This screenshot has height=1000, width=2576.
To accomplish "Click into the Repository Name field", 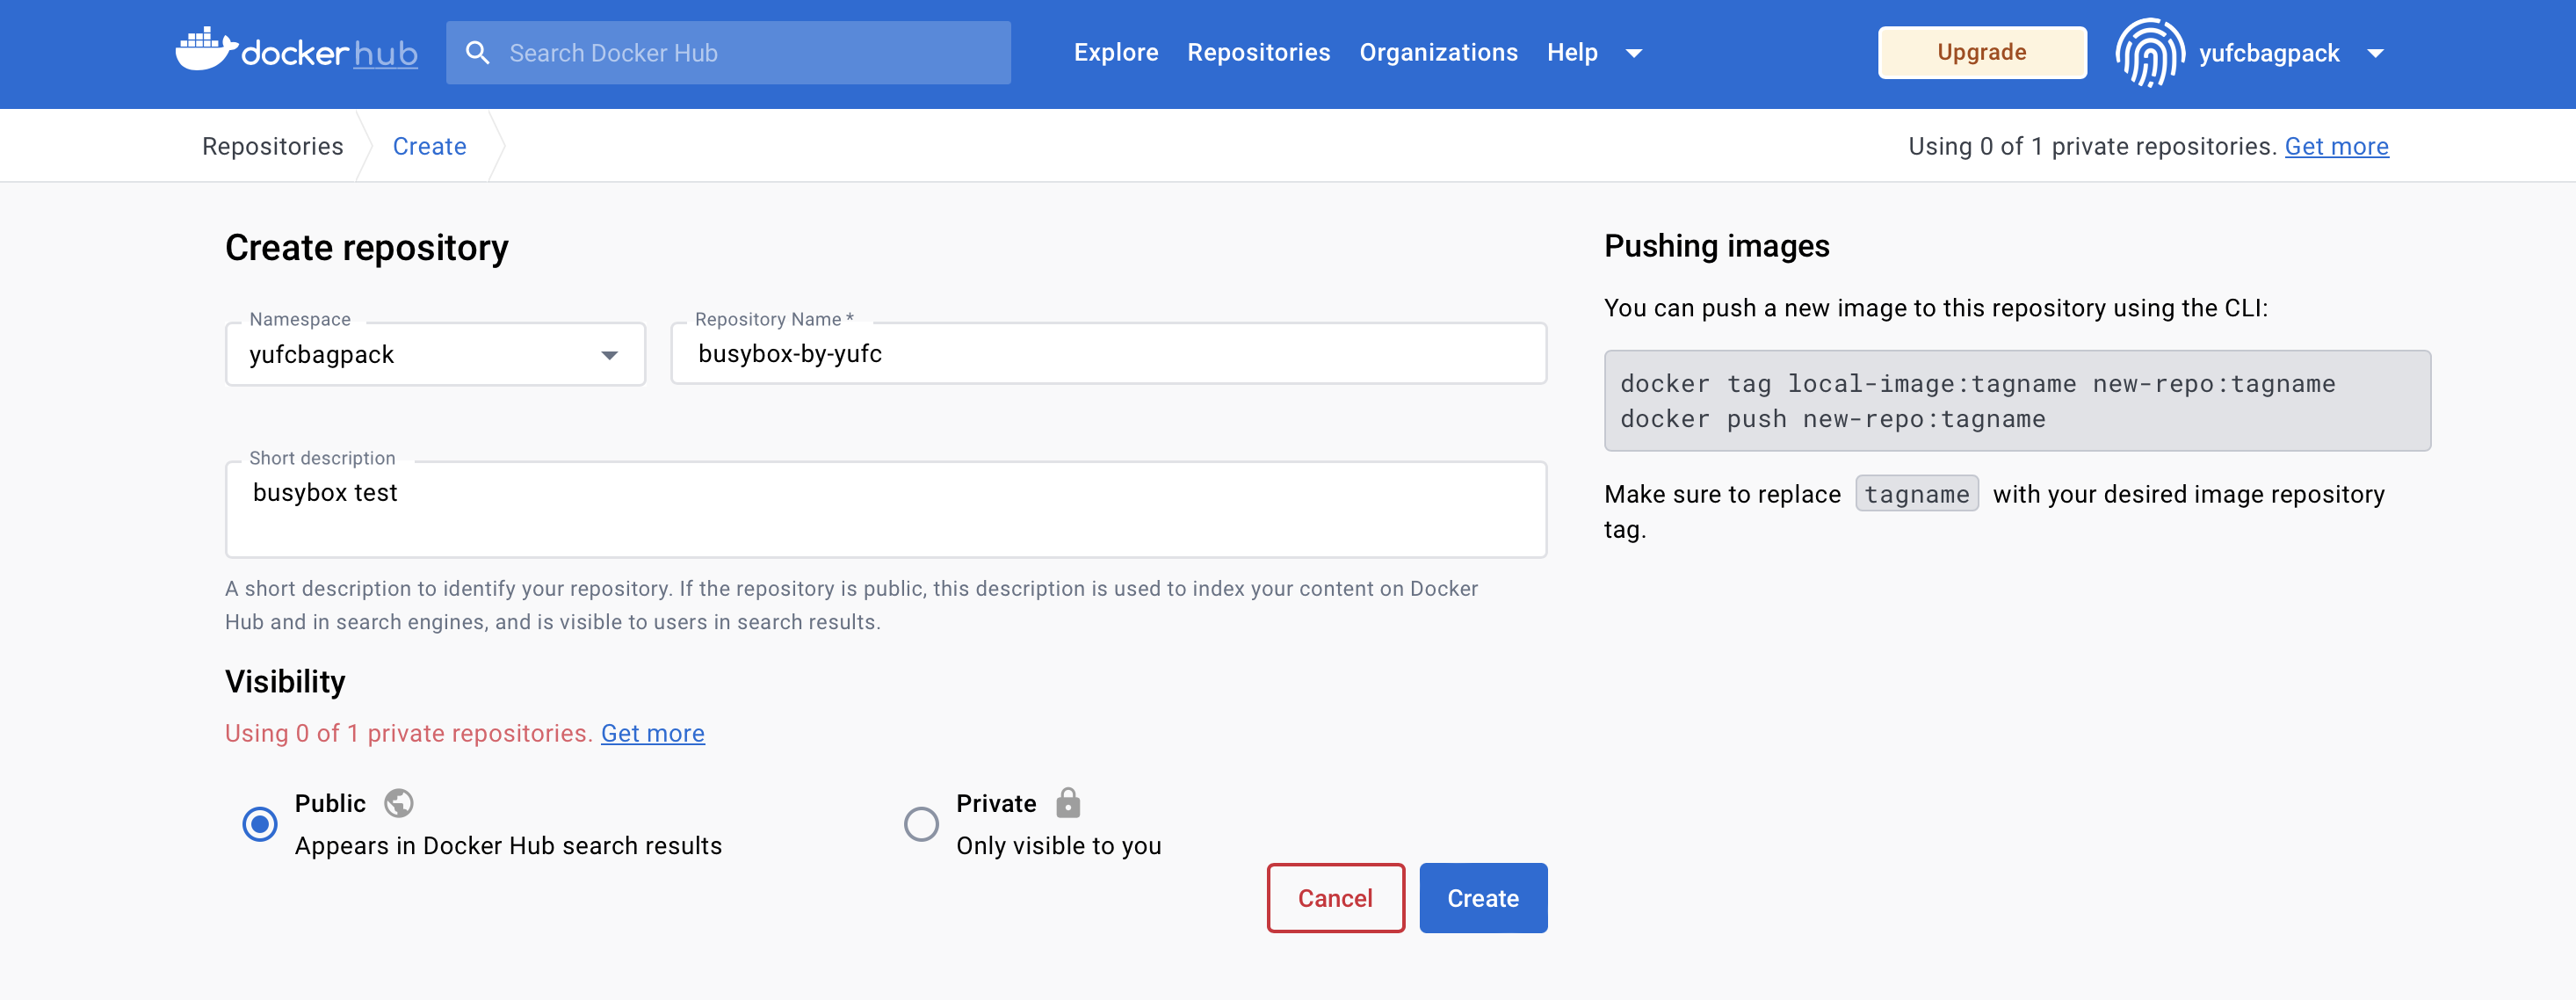I will coord(1108,354).
